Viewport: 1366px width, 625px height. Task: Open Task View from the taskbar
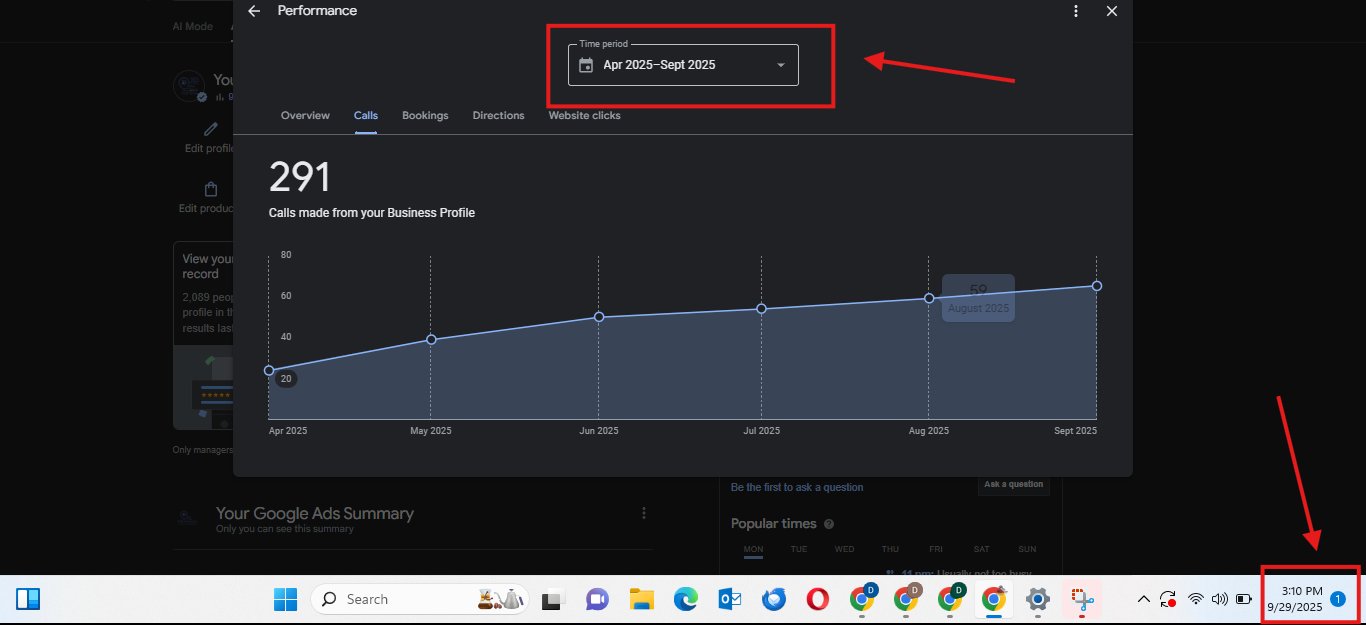coord(553,599)
